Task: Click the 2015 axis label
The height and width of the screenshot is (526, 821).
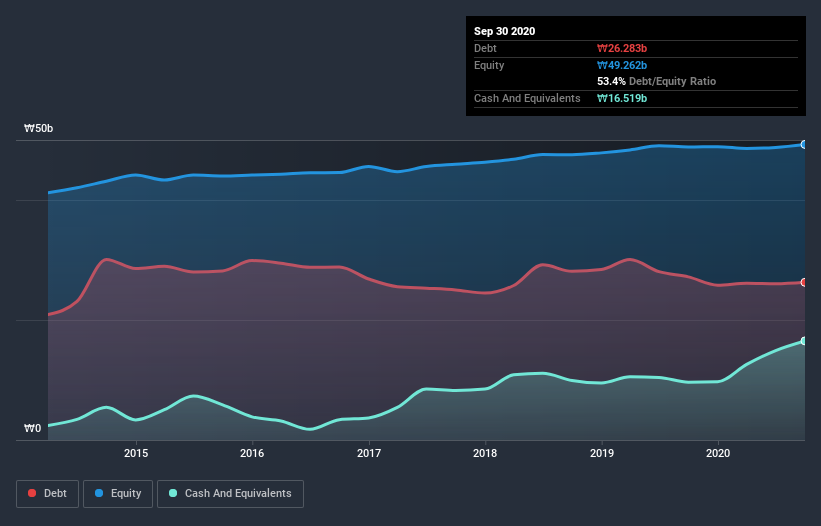Action: [136, 453]
